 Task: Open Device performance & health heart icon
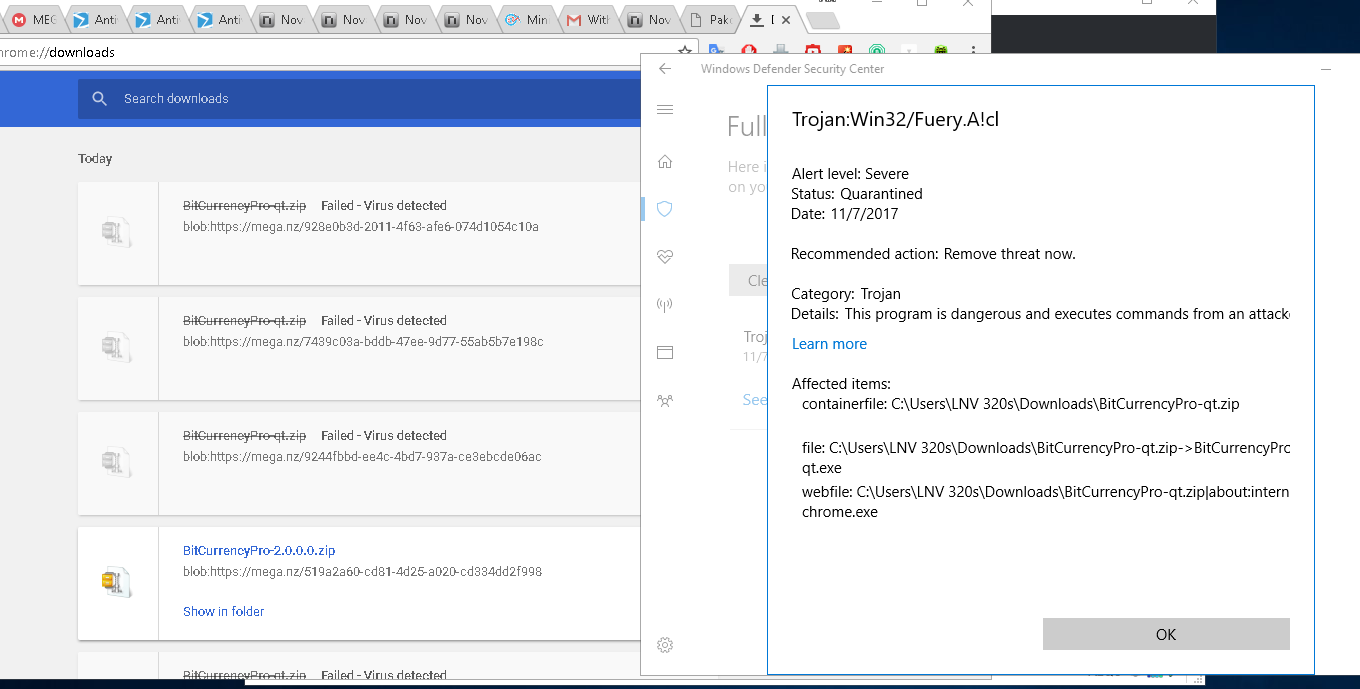coord(665,257)
